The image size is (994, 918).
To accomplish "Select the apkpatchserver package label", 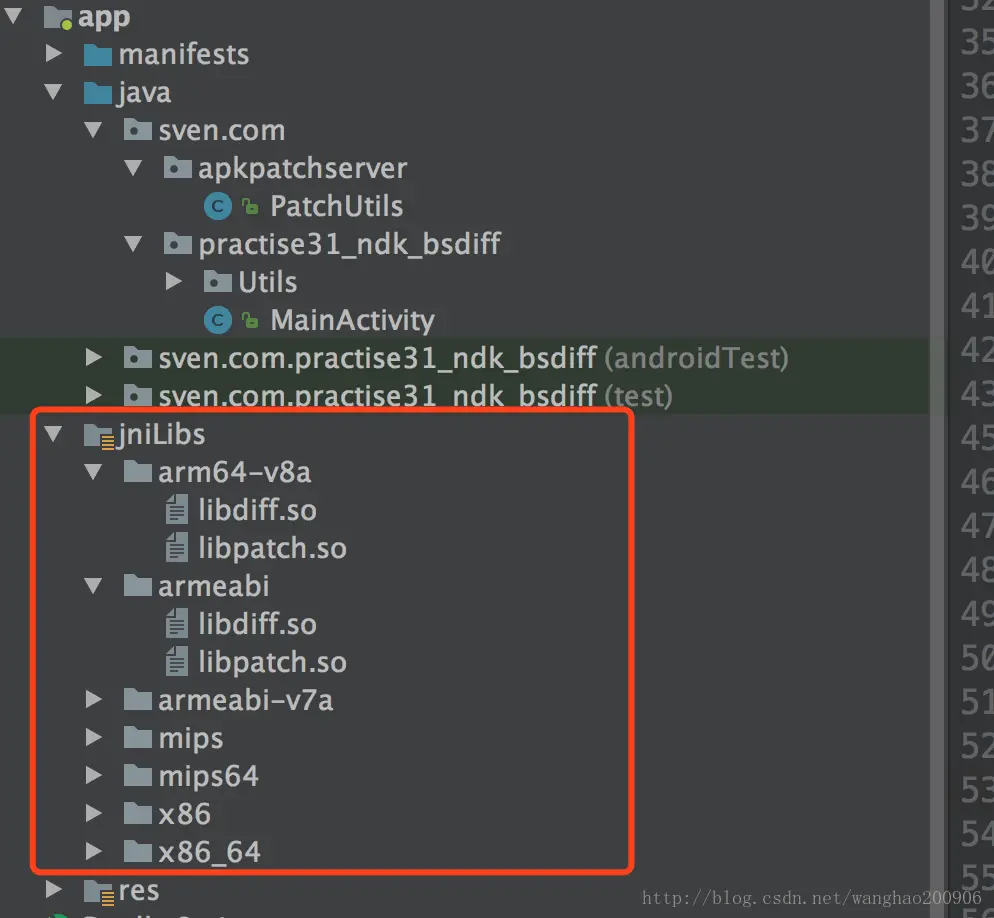I will click(302, 169).
